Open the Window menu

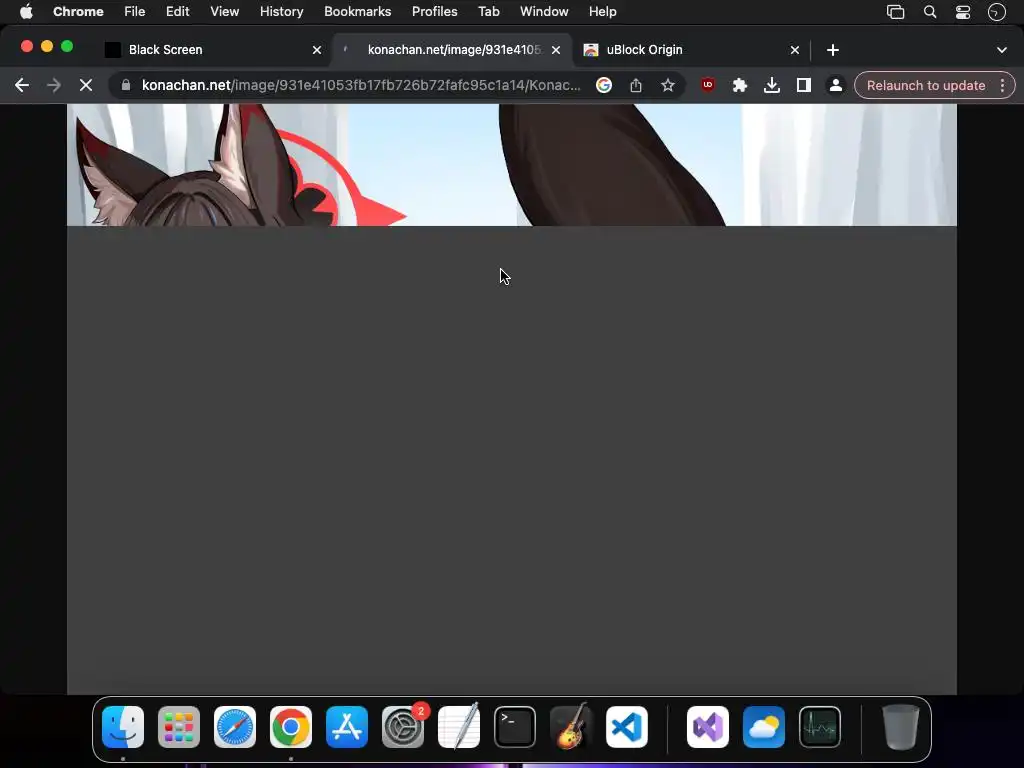click(x=544, y=12)
